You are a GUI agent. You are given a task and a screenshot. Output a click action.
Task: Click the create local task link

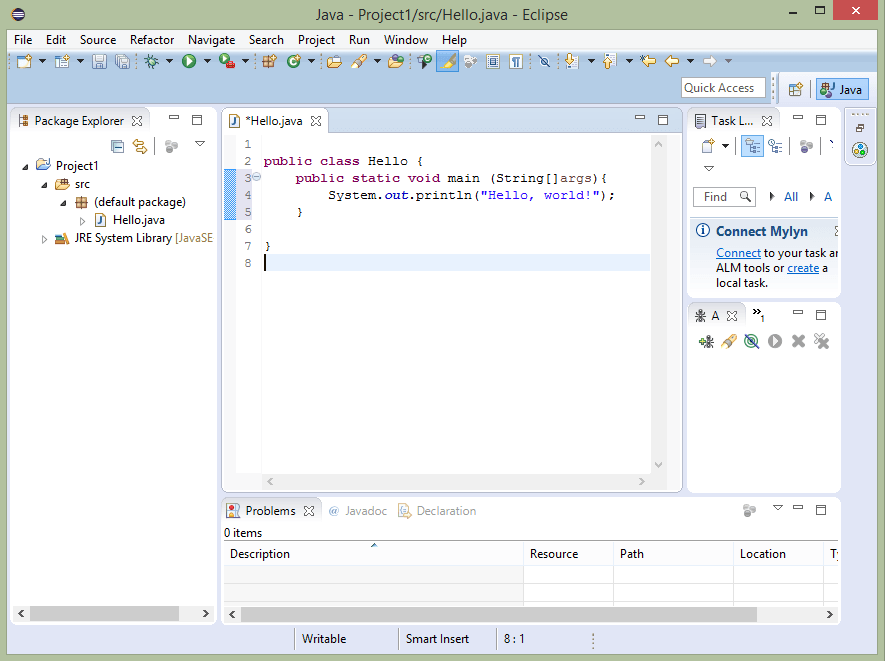[802, 268]
